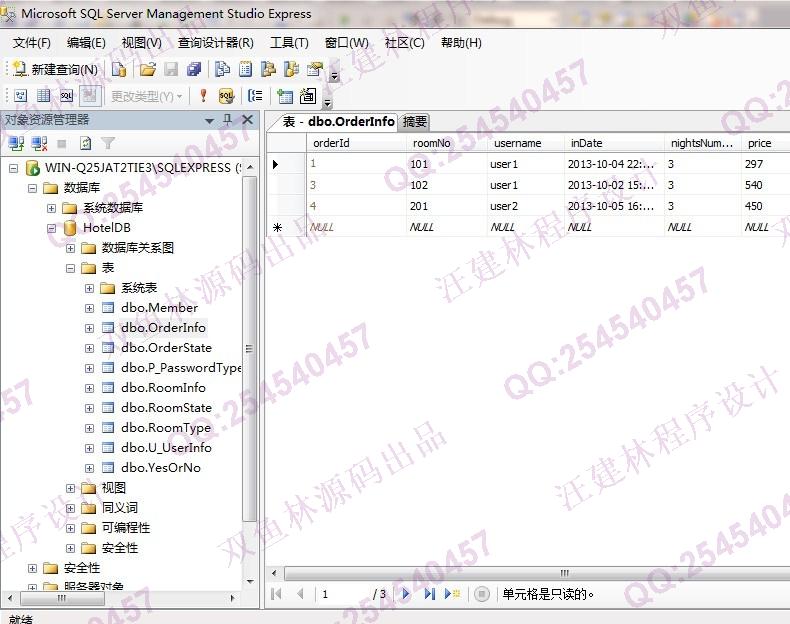Go to the last record
The width and height of the screenshot is (790, 624).
tap(429, 594)
